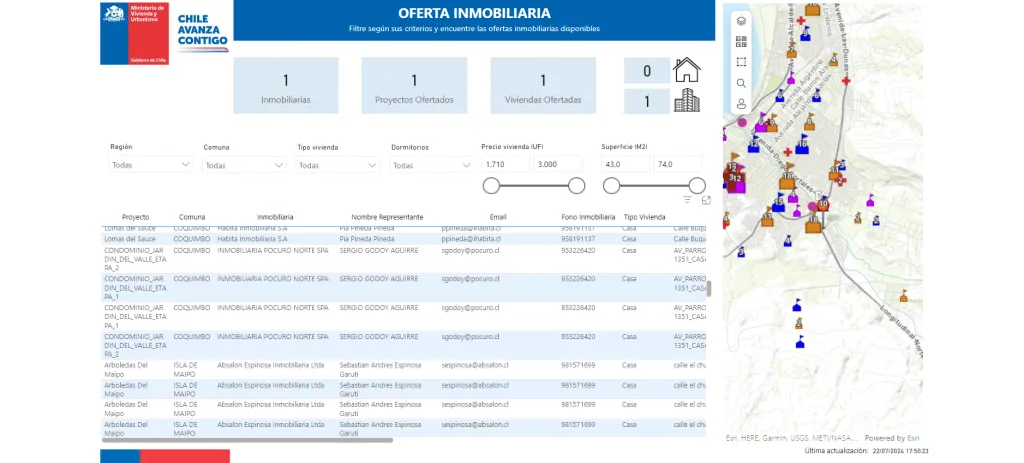Viewport: 1024px width, 463px height.
Task: Click the table filter icon above the table
Action: click(x=687, y=200)
